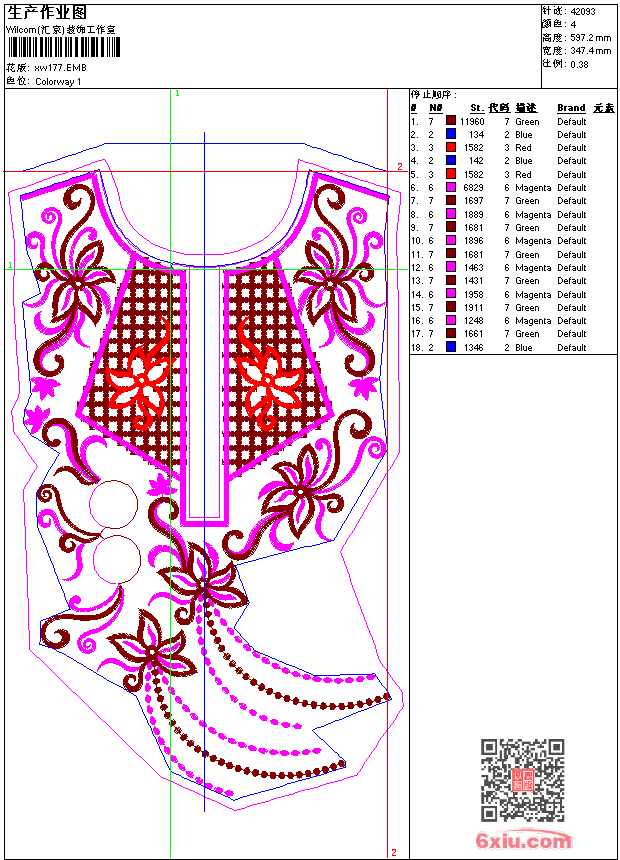620x860 pixels.
Task: Click the QR code image
Action: pos(522,779)
